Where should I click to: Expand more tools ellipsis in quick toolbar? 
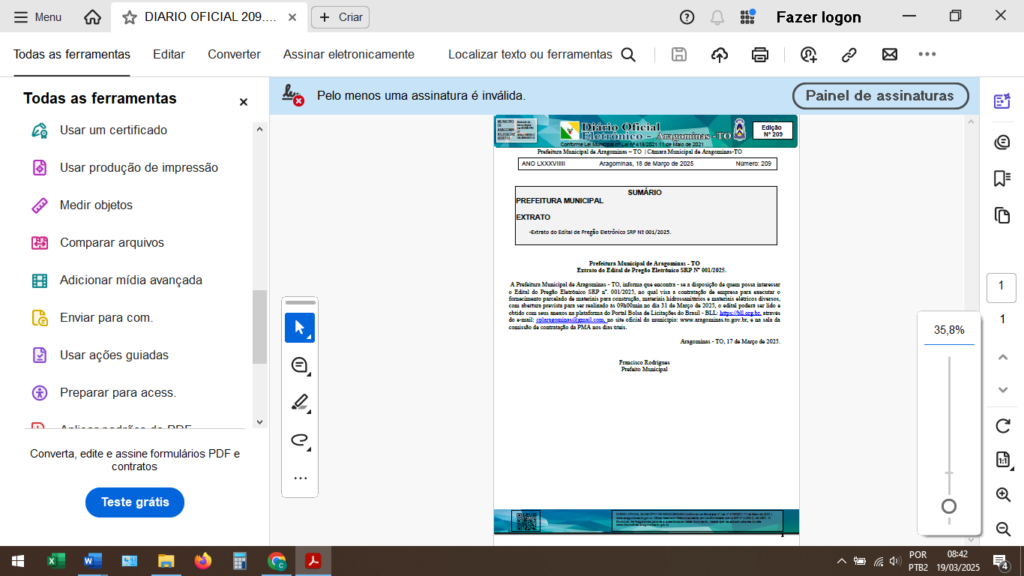(300, 478)
